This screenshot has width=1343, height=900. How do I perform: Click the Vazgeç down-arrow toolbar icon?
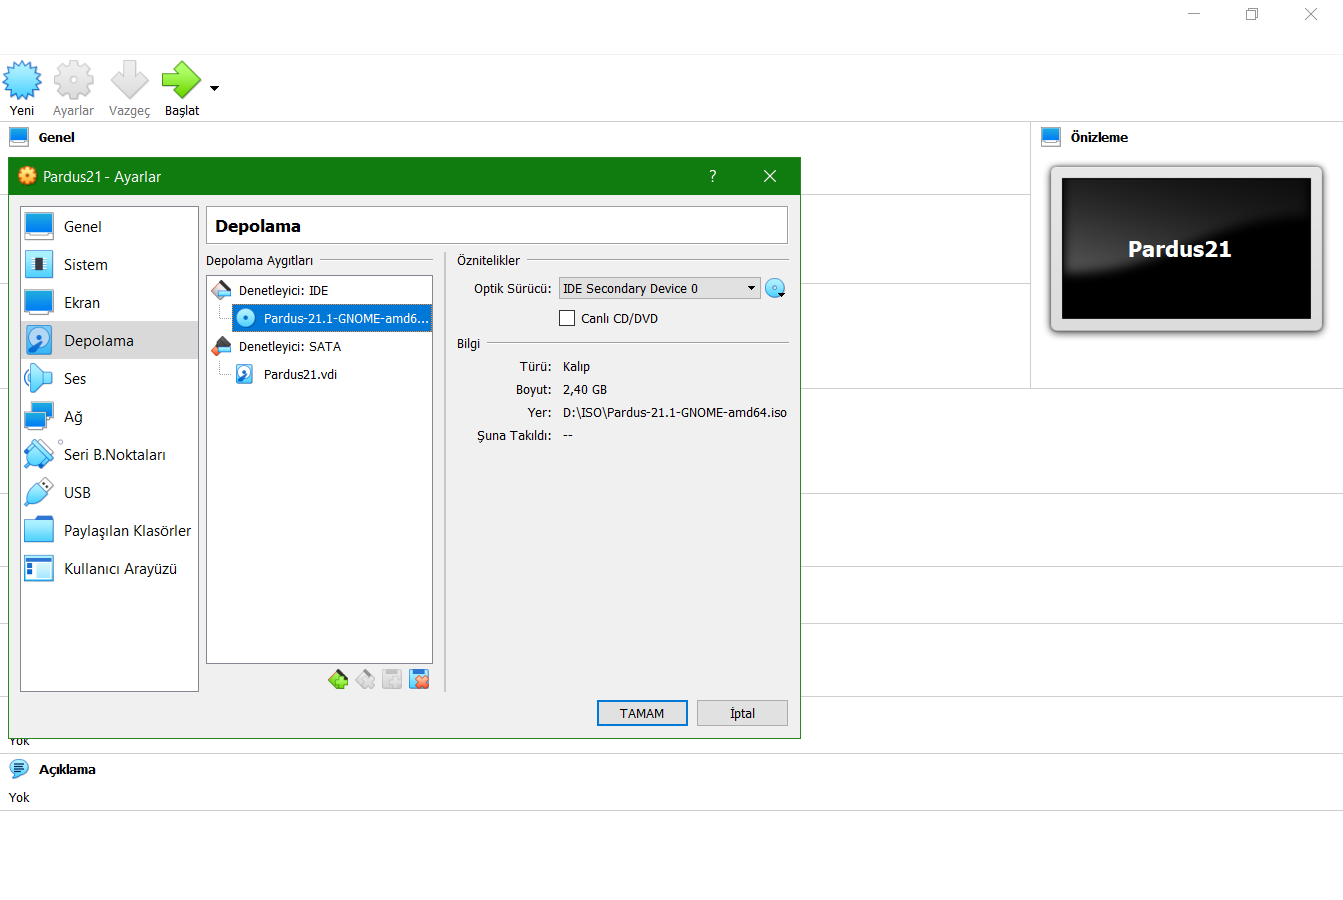tap(129, 80)
